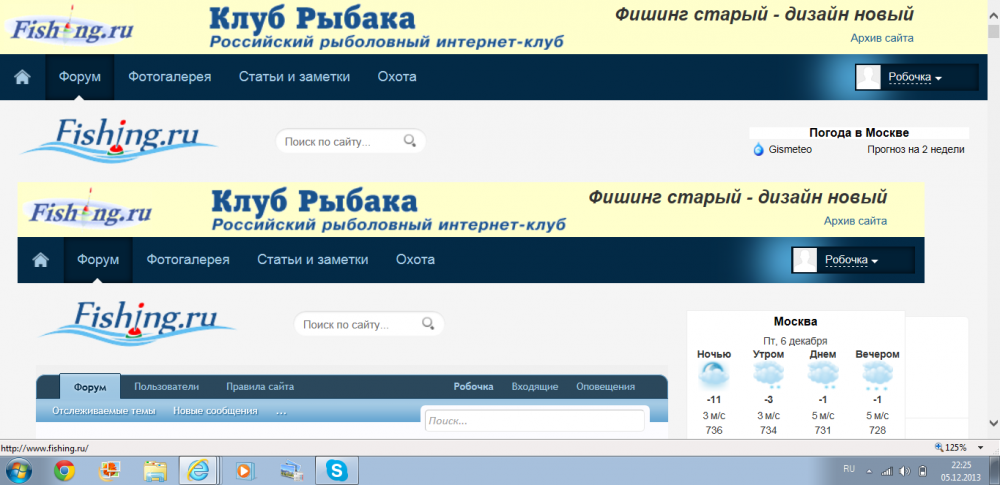
Task: Open Google Chrome from the taskbar
Action: (64, 470)
